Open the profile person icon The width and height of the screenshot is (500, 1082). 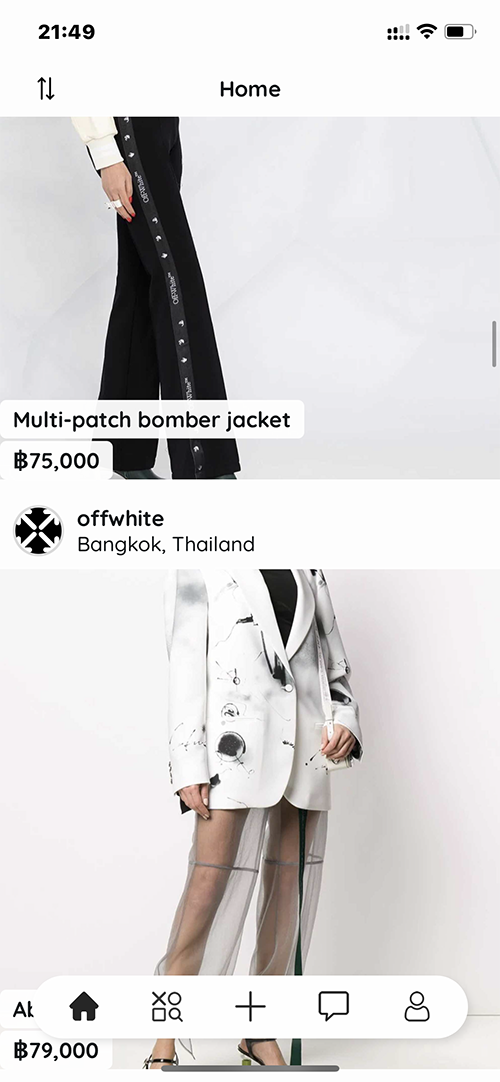(417, 1007)
